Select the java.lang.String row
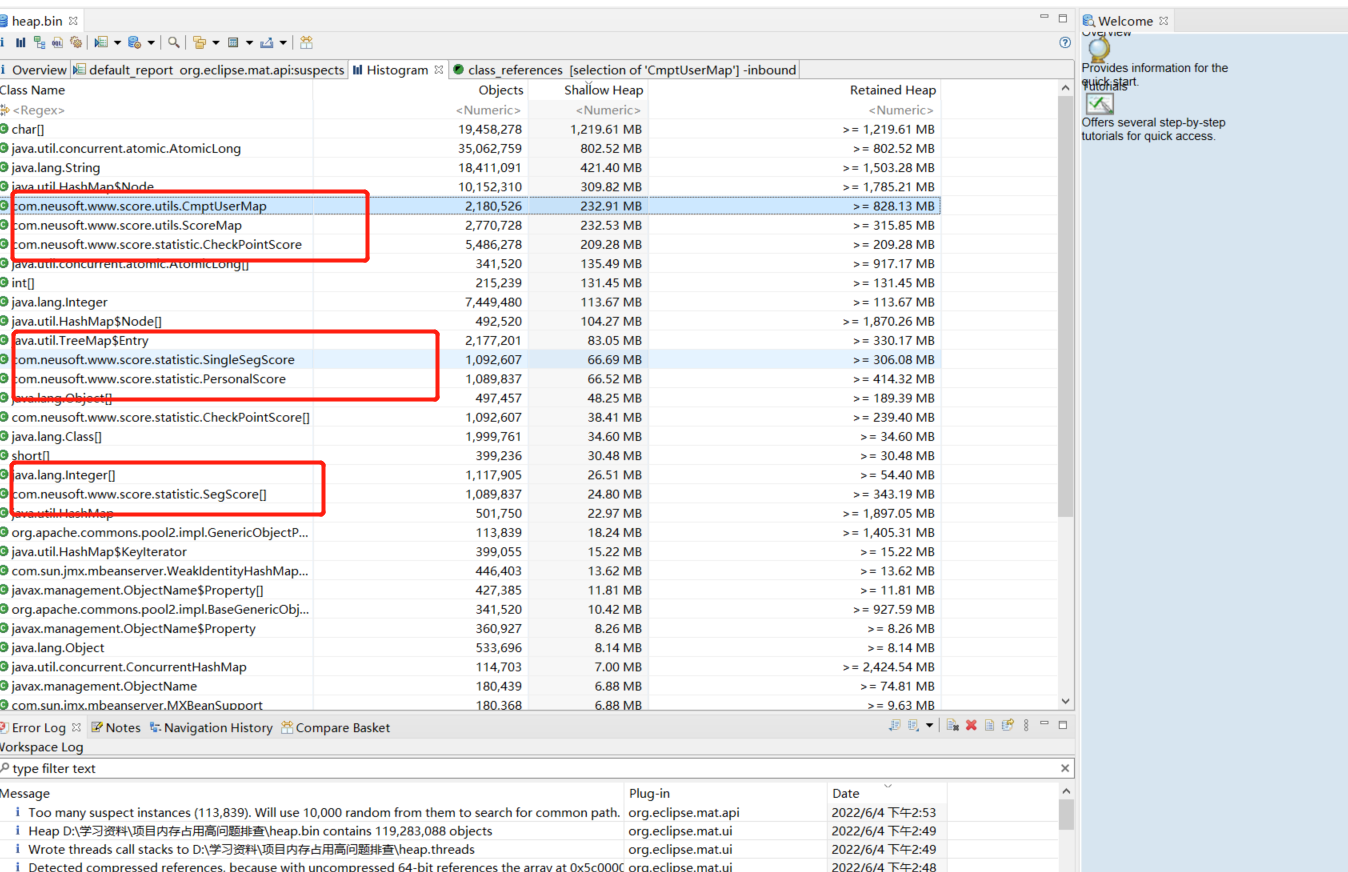Viewport: 1348px width, 872px height. pos(470,168)
